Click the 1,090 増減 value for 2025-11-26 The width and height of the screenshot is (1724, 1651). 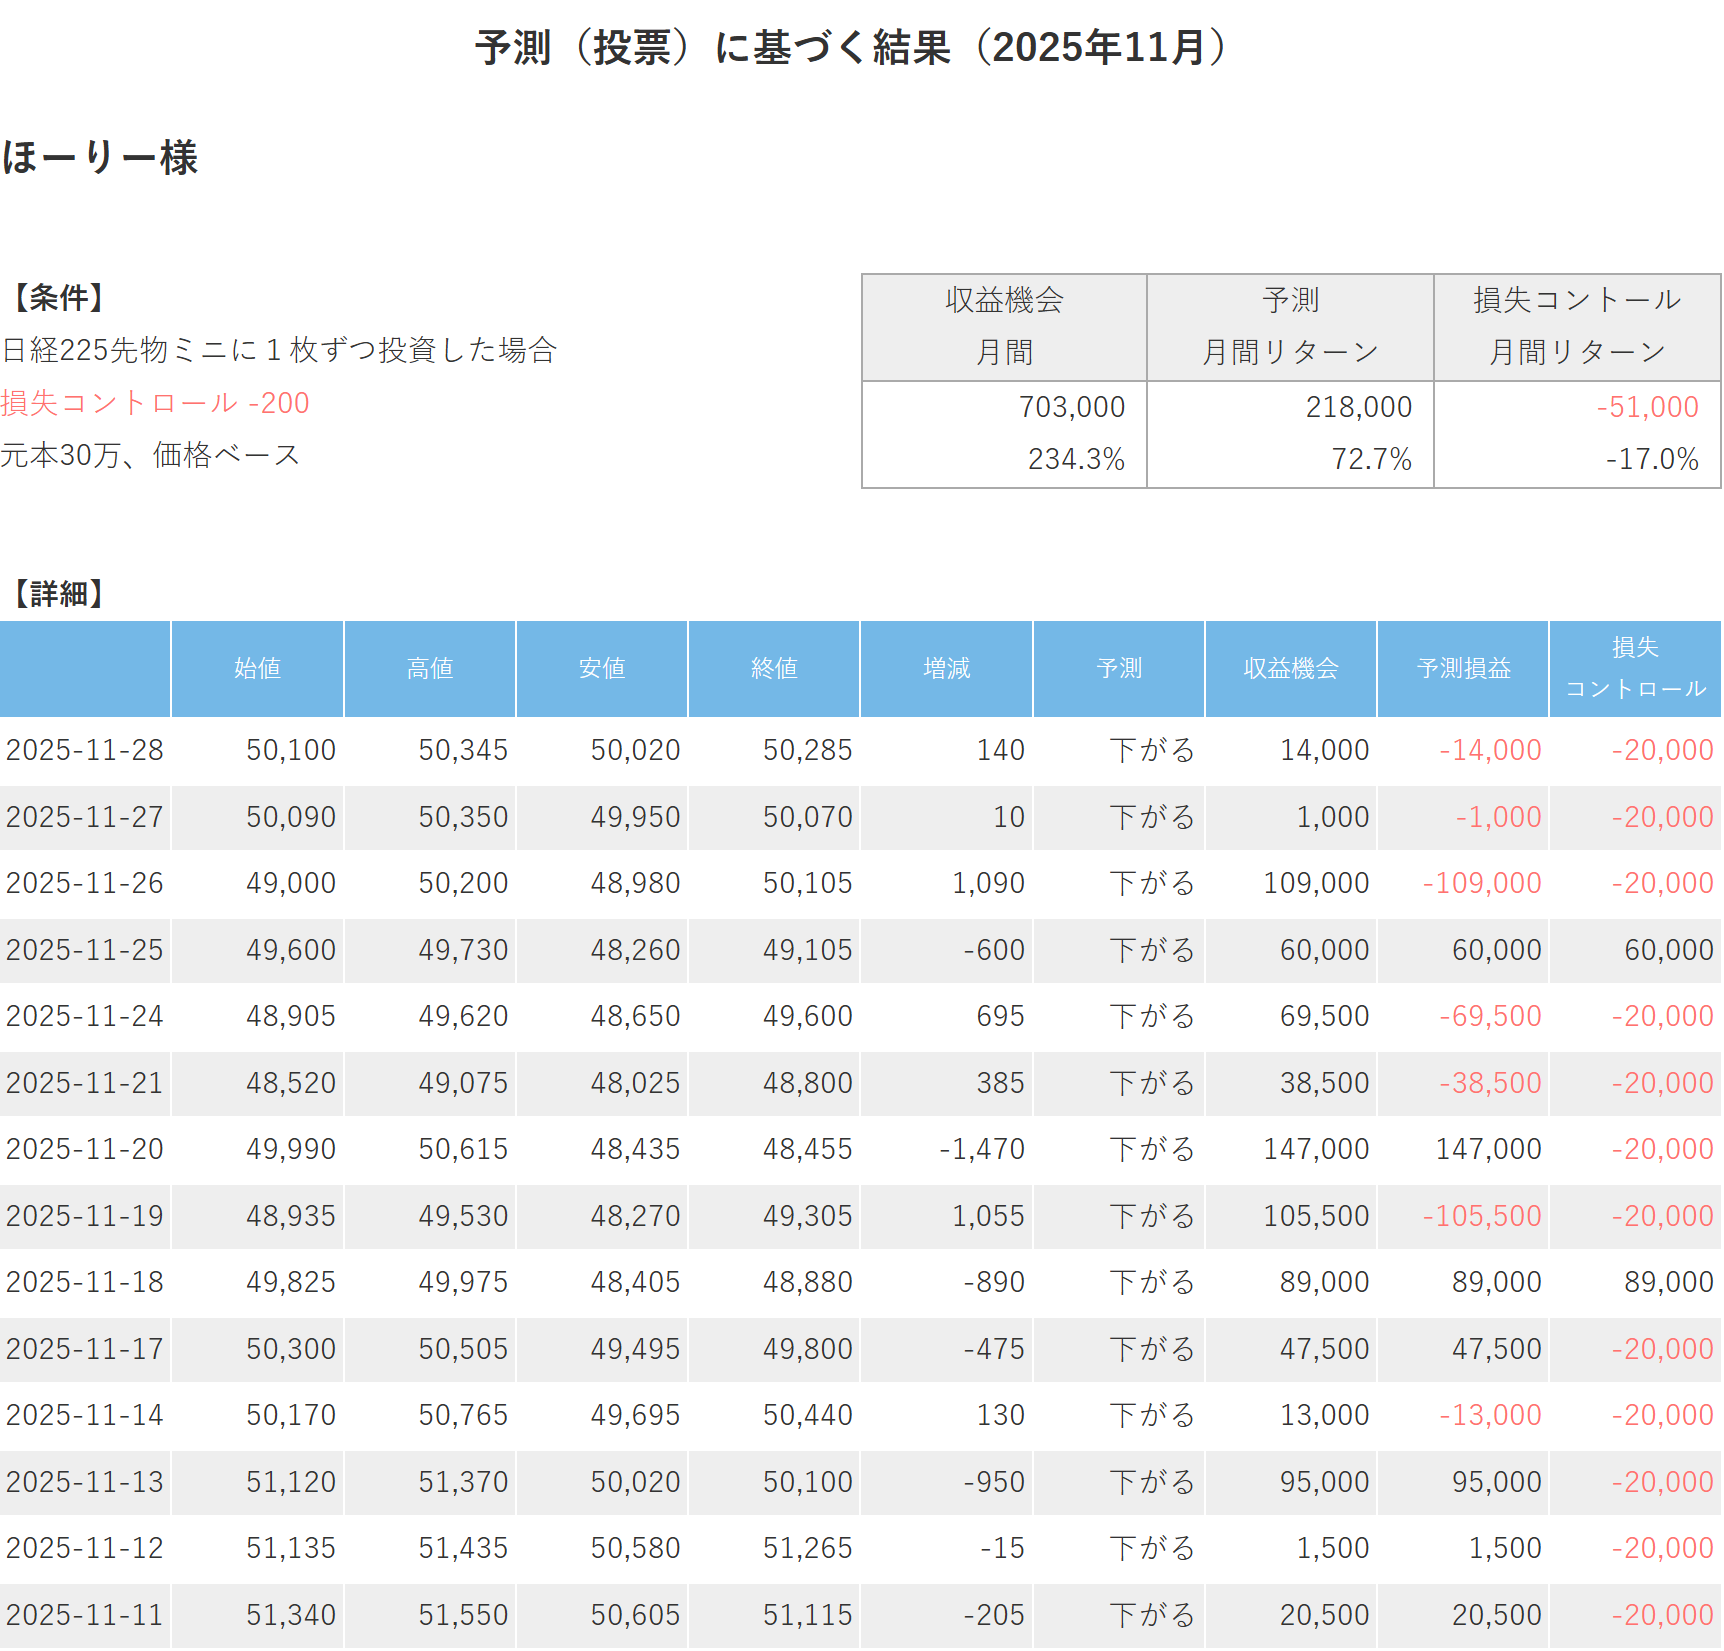[988, 883]
